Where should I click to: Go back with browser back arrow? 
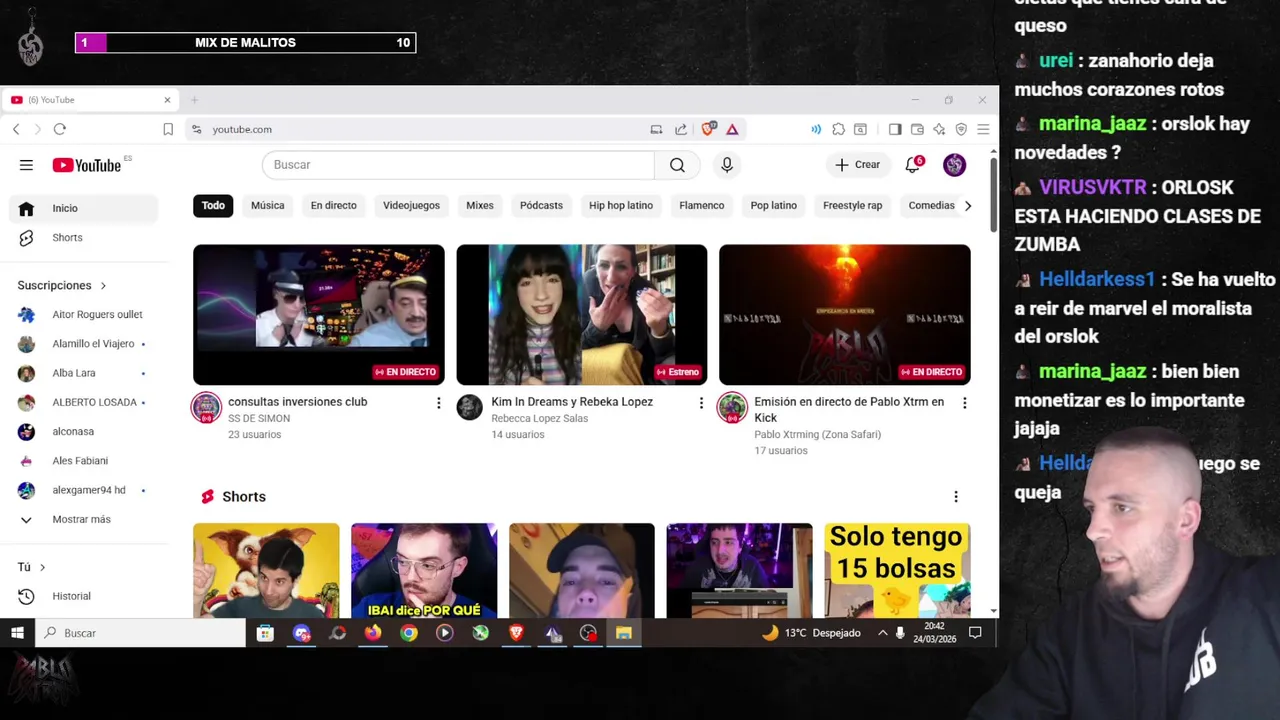(16, 129)
